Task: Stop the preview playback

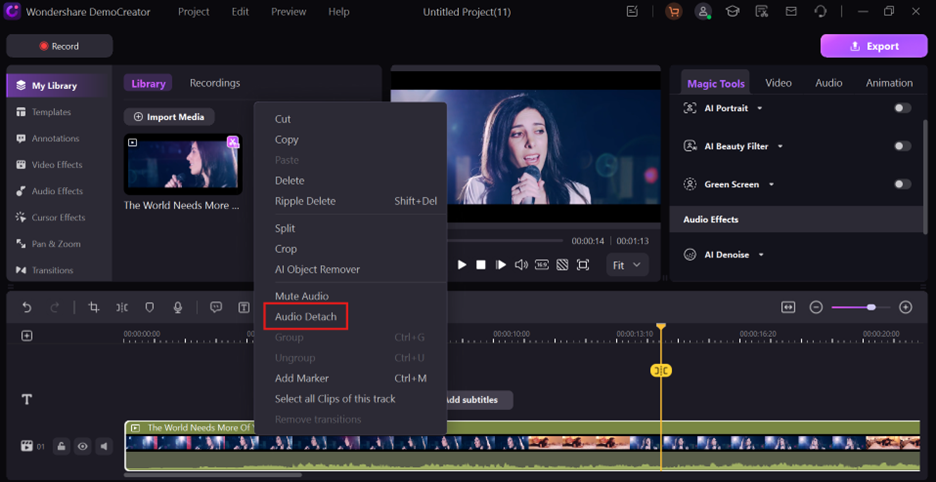Action: pyautogui.click(x=481, y=265)
